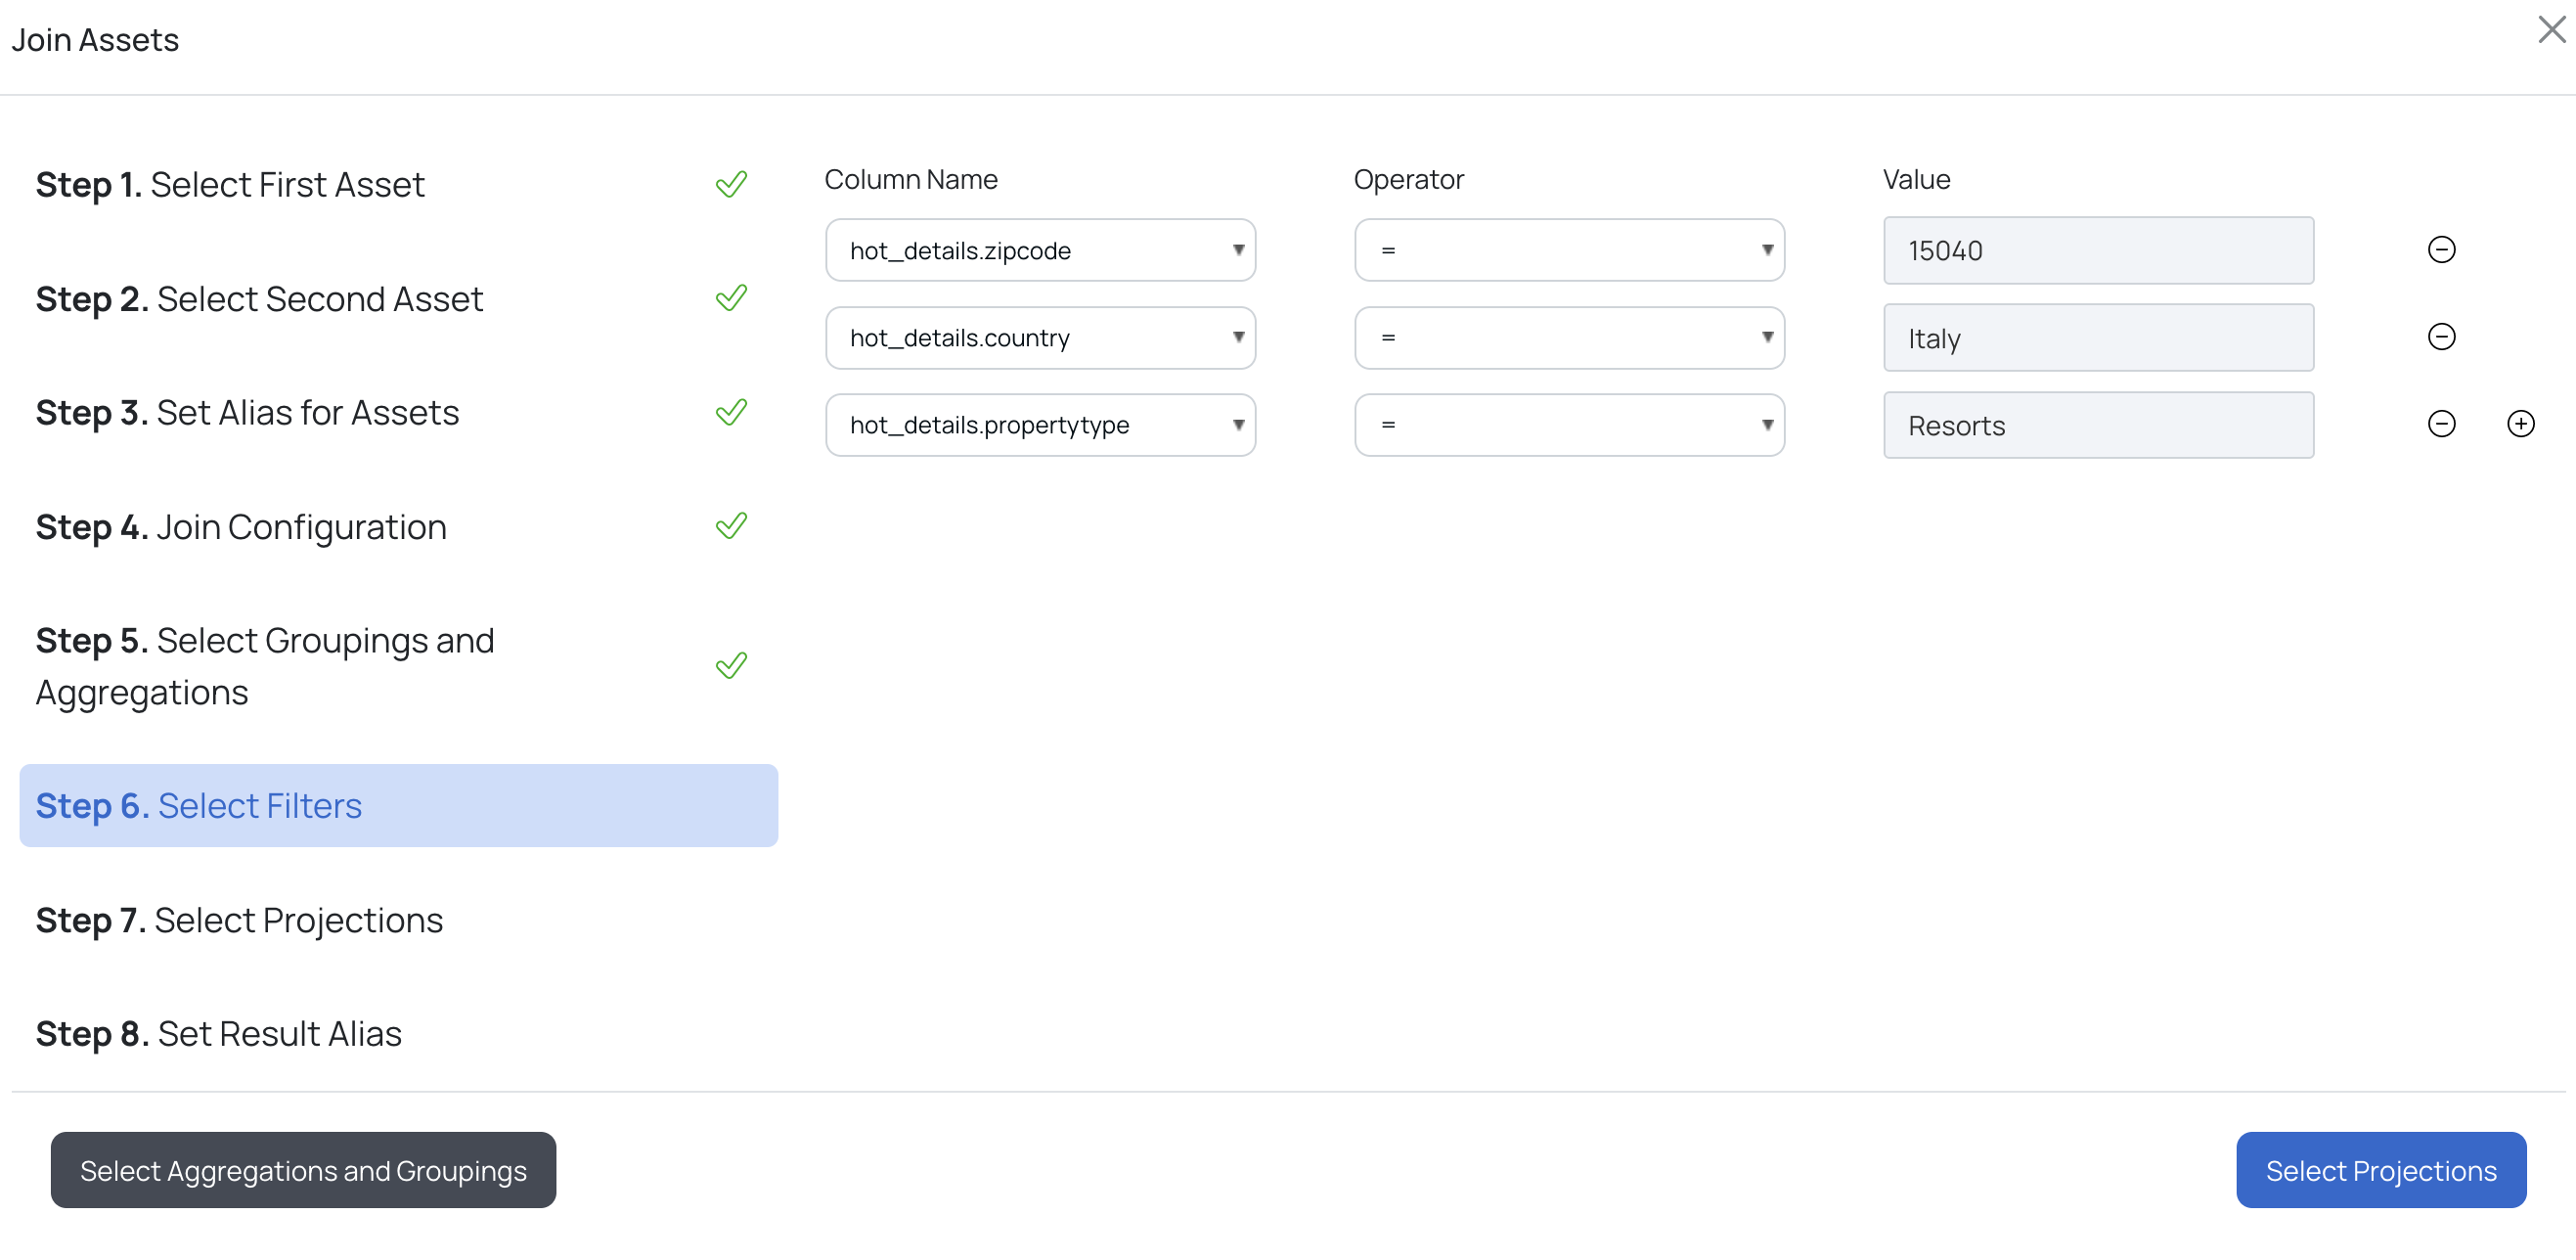
Task: Click the value field containing Resorts
Action: click(2098, 425)
